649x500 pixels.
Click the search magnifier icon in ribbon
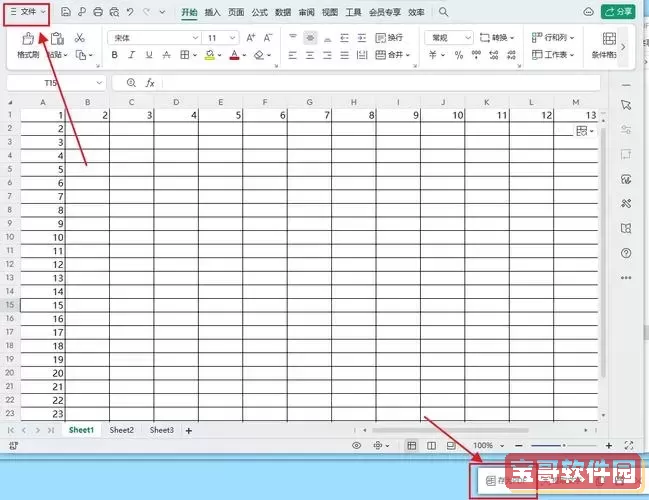click(x=443, y=12)
